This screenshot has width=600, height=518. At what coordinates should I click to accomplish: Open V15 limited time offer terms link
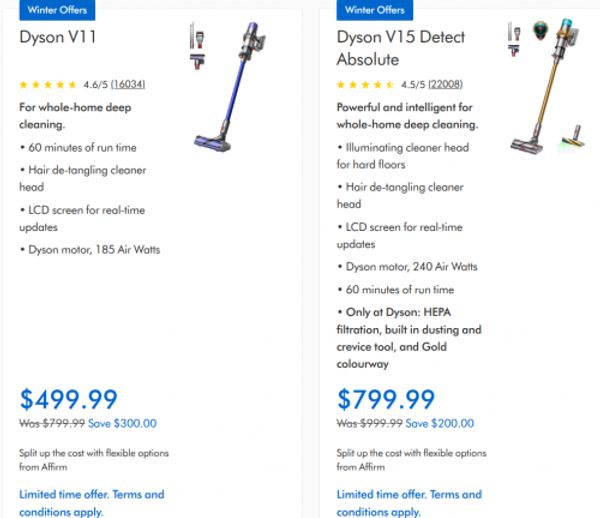(409, 503)
